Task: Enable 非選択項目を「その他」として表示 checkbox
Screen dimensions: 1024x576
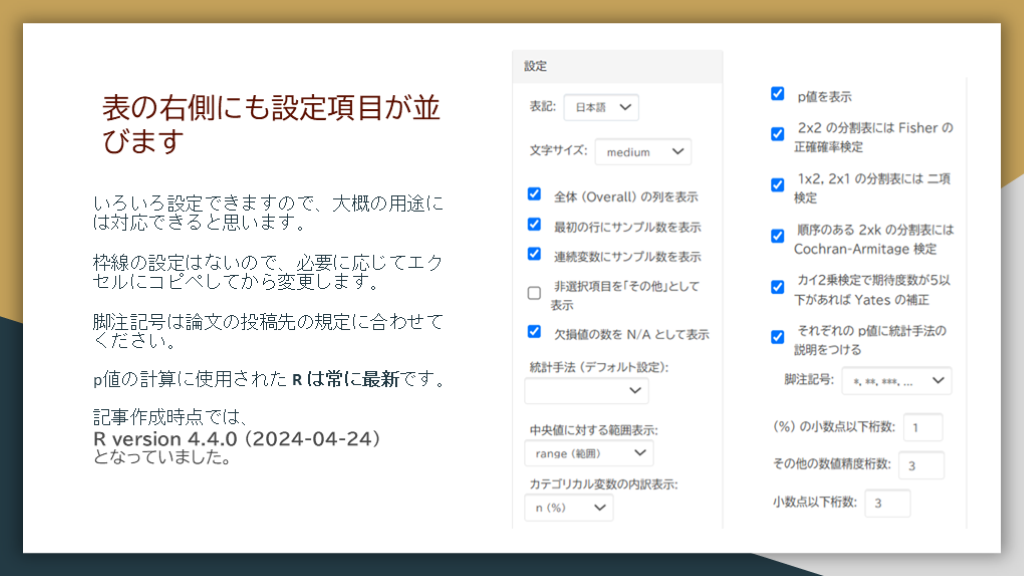Action: point(534,293)
